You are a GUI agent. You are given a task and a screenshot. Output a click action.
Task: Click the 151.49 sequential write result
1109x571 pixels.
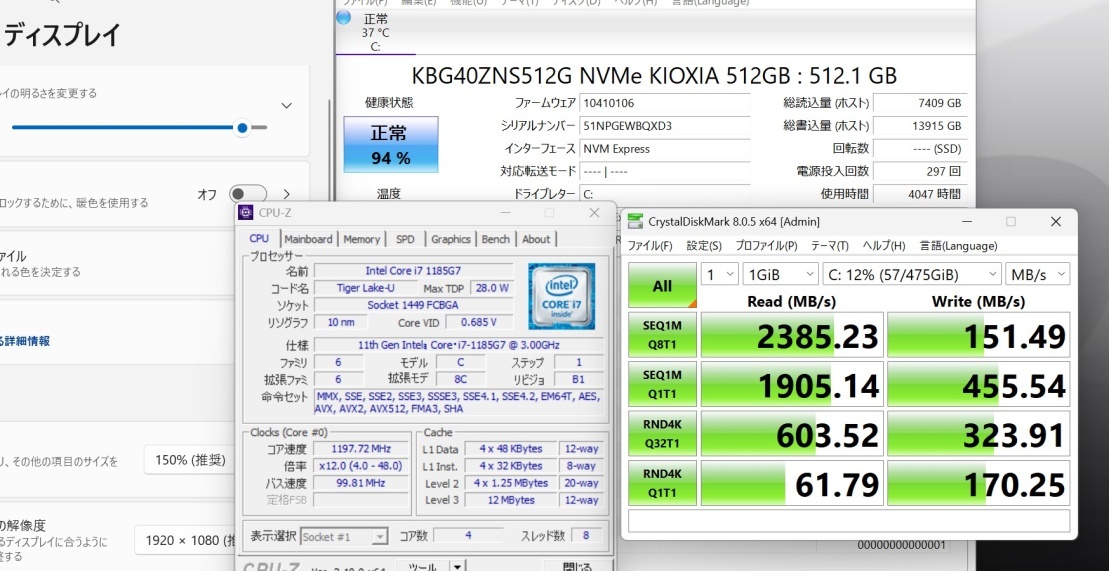pos(979,335)
